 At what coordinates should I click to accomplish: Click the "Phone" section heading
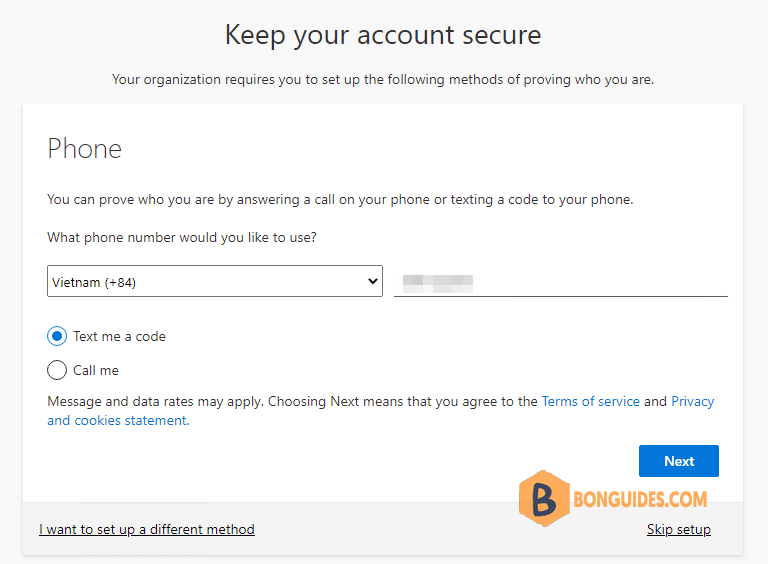(84, 149)
